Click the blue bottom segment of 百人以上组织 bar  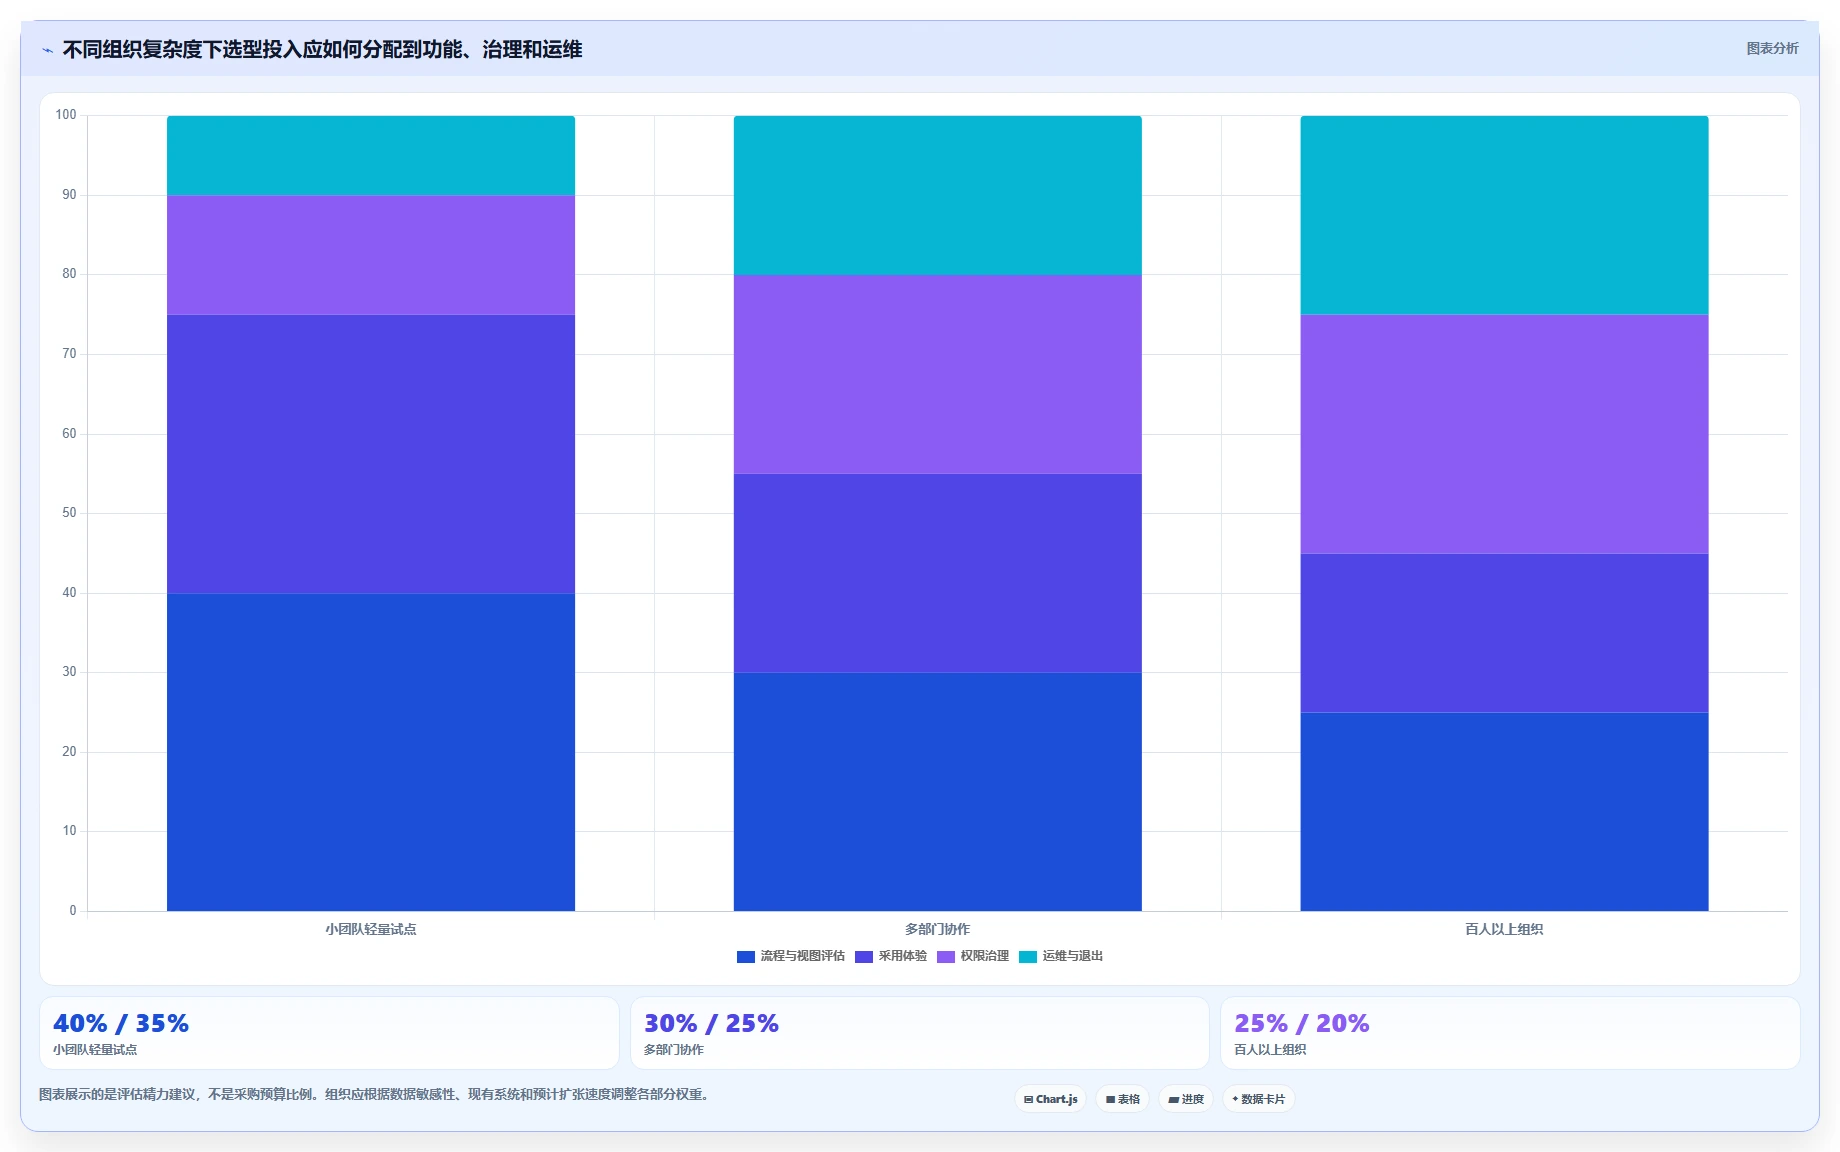click(1504, 812)
